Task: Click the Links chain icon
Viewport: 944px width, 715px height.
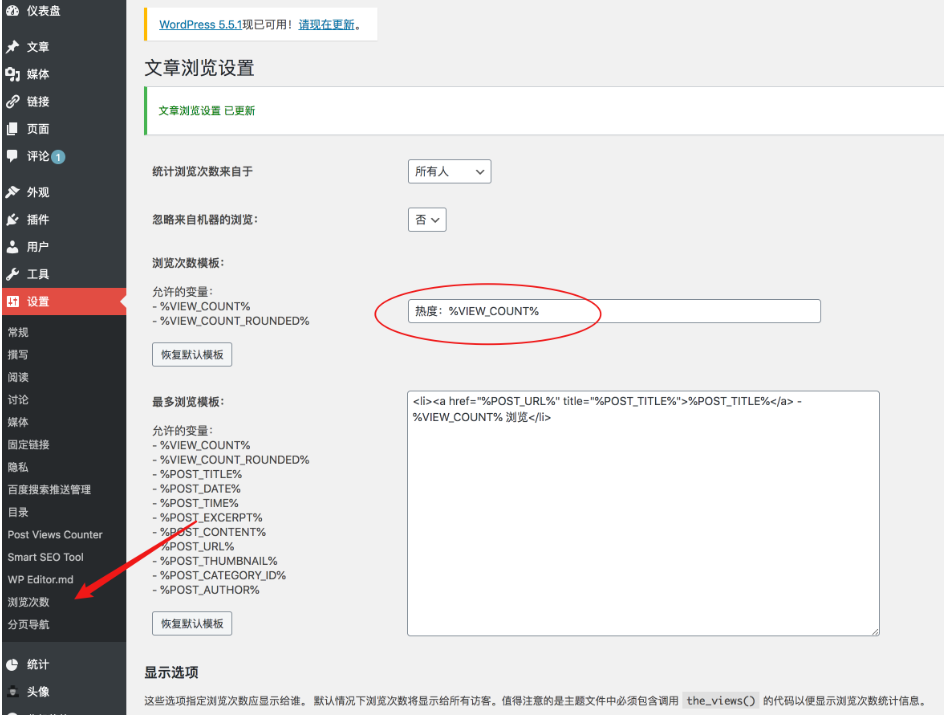Action: coord(13,102)
